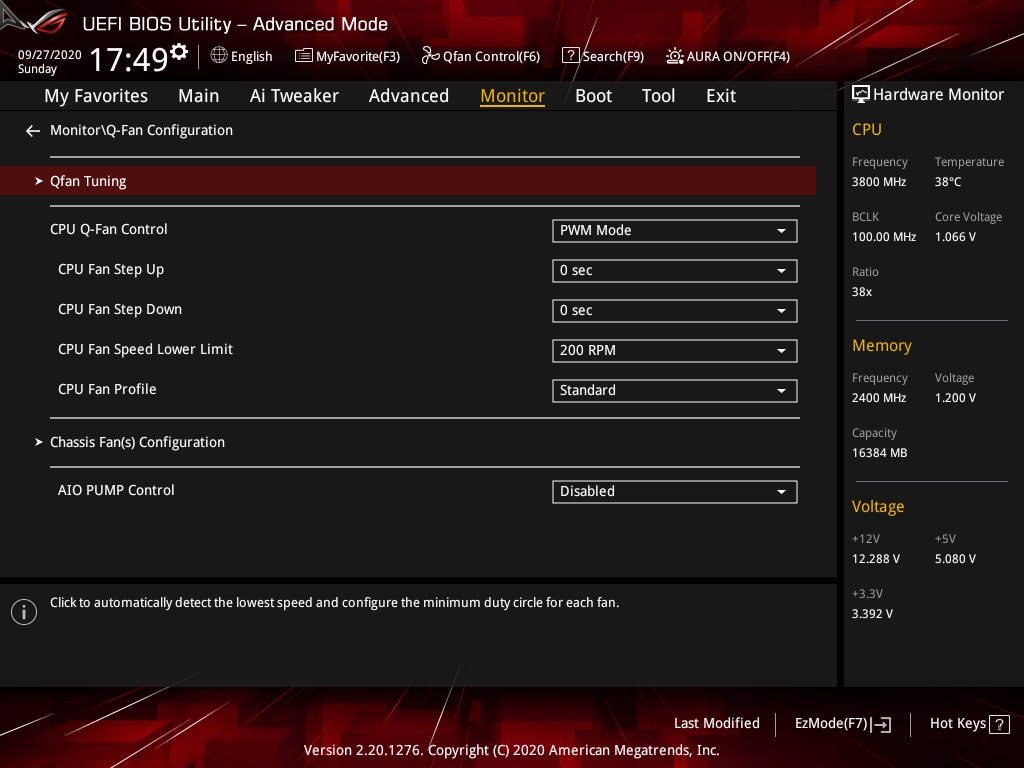
Task: Click the BCLK value 100.00 MHz
Action: [884, 237]
